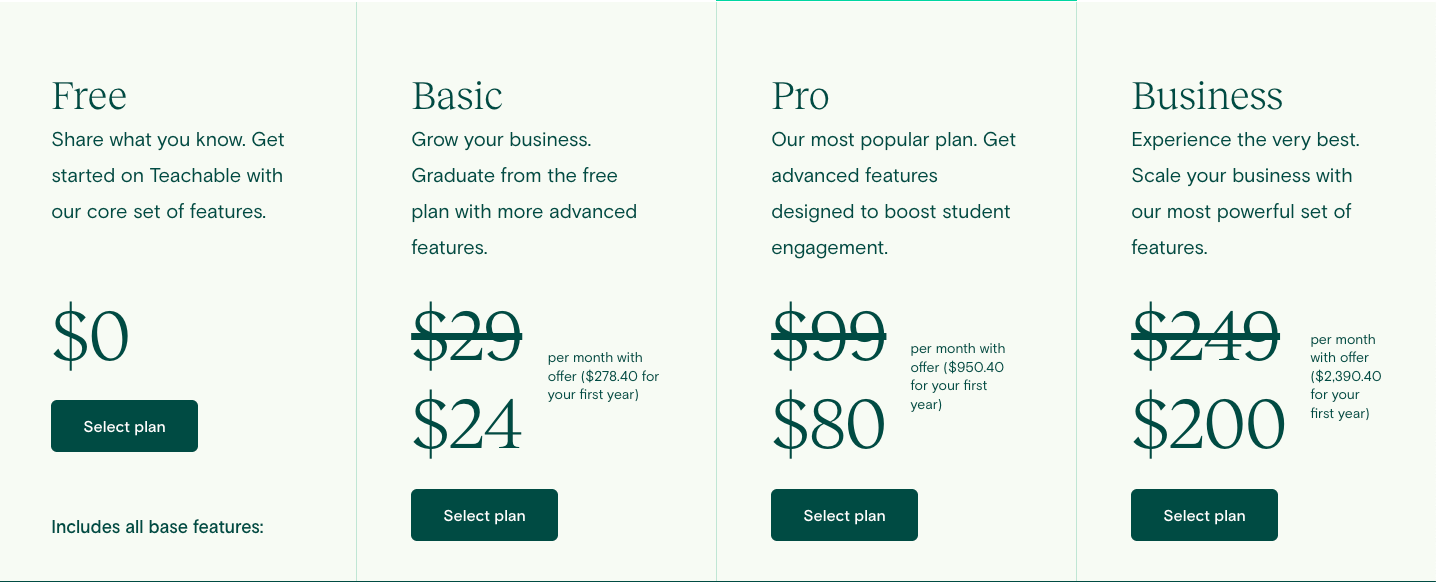Image resolution: width=1436 pixels, height=582 pixels.
Task: Click the $0 price in the Free plan
Action: (91, 337)
